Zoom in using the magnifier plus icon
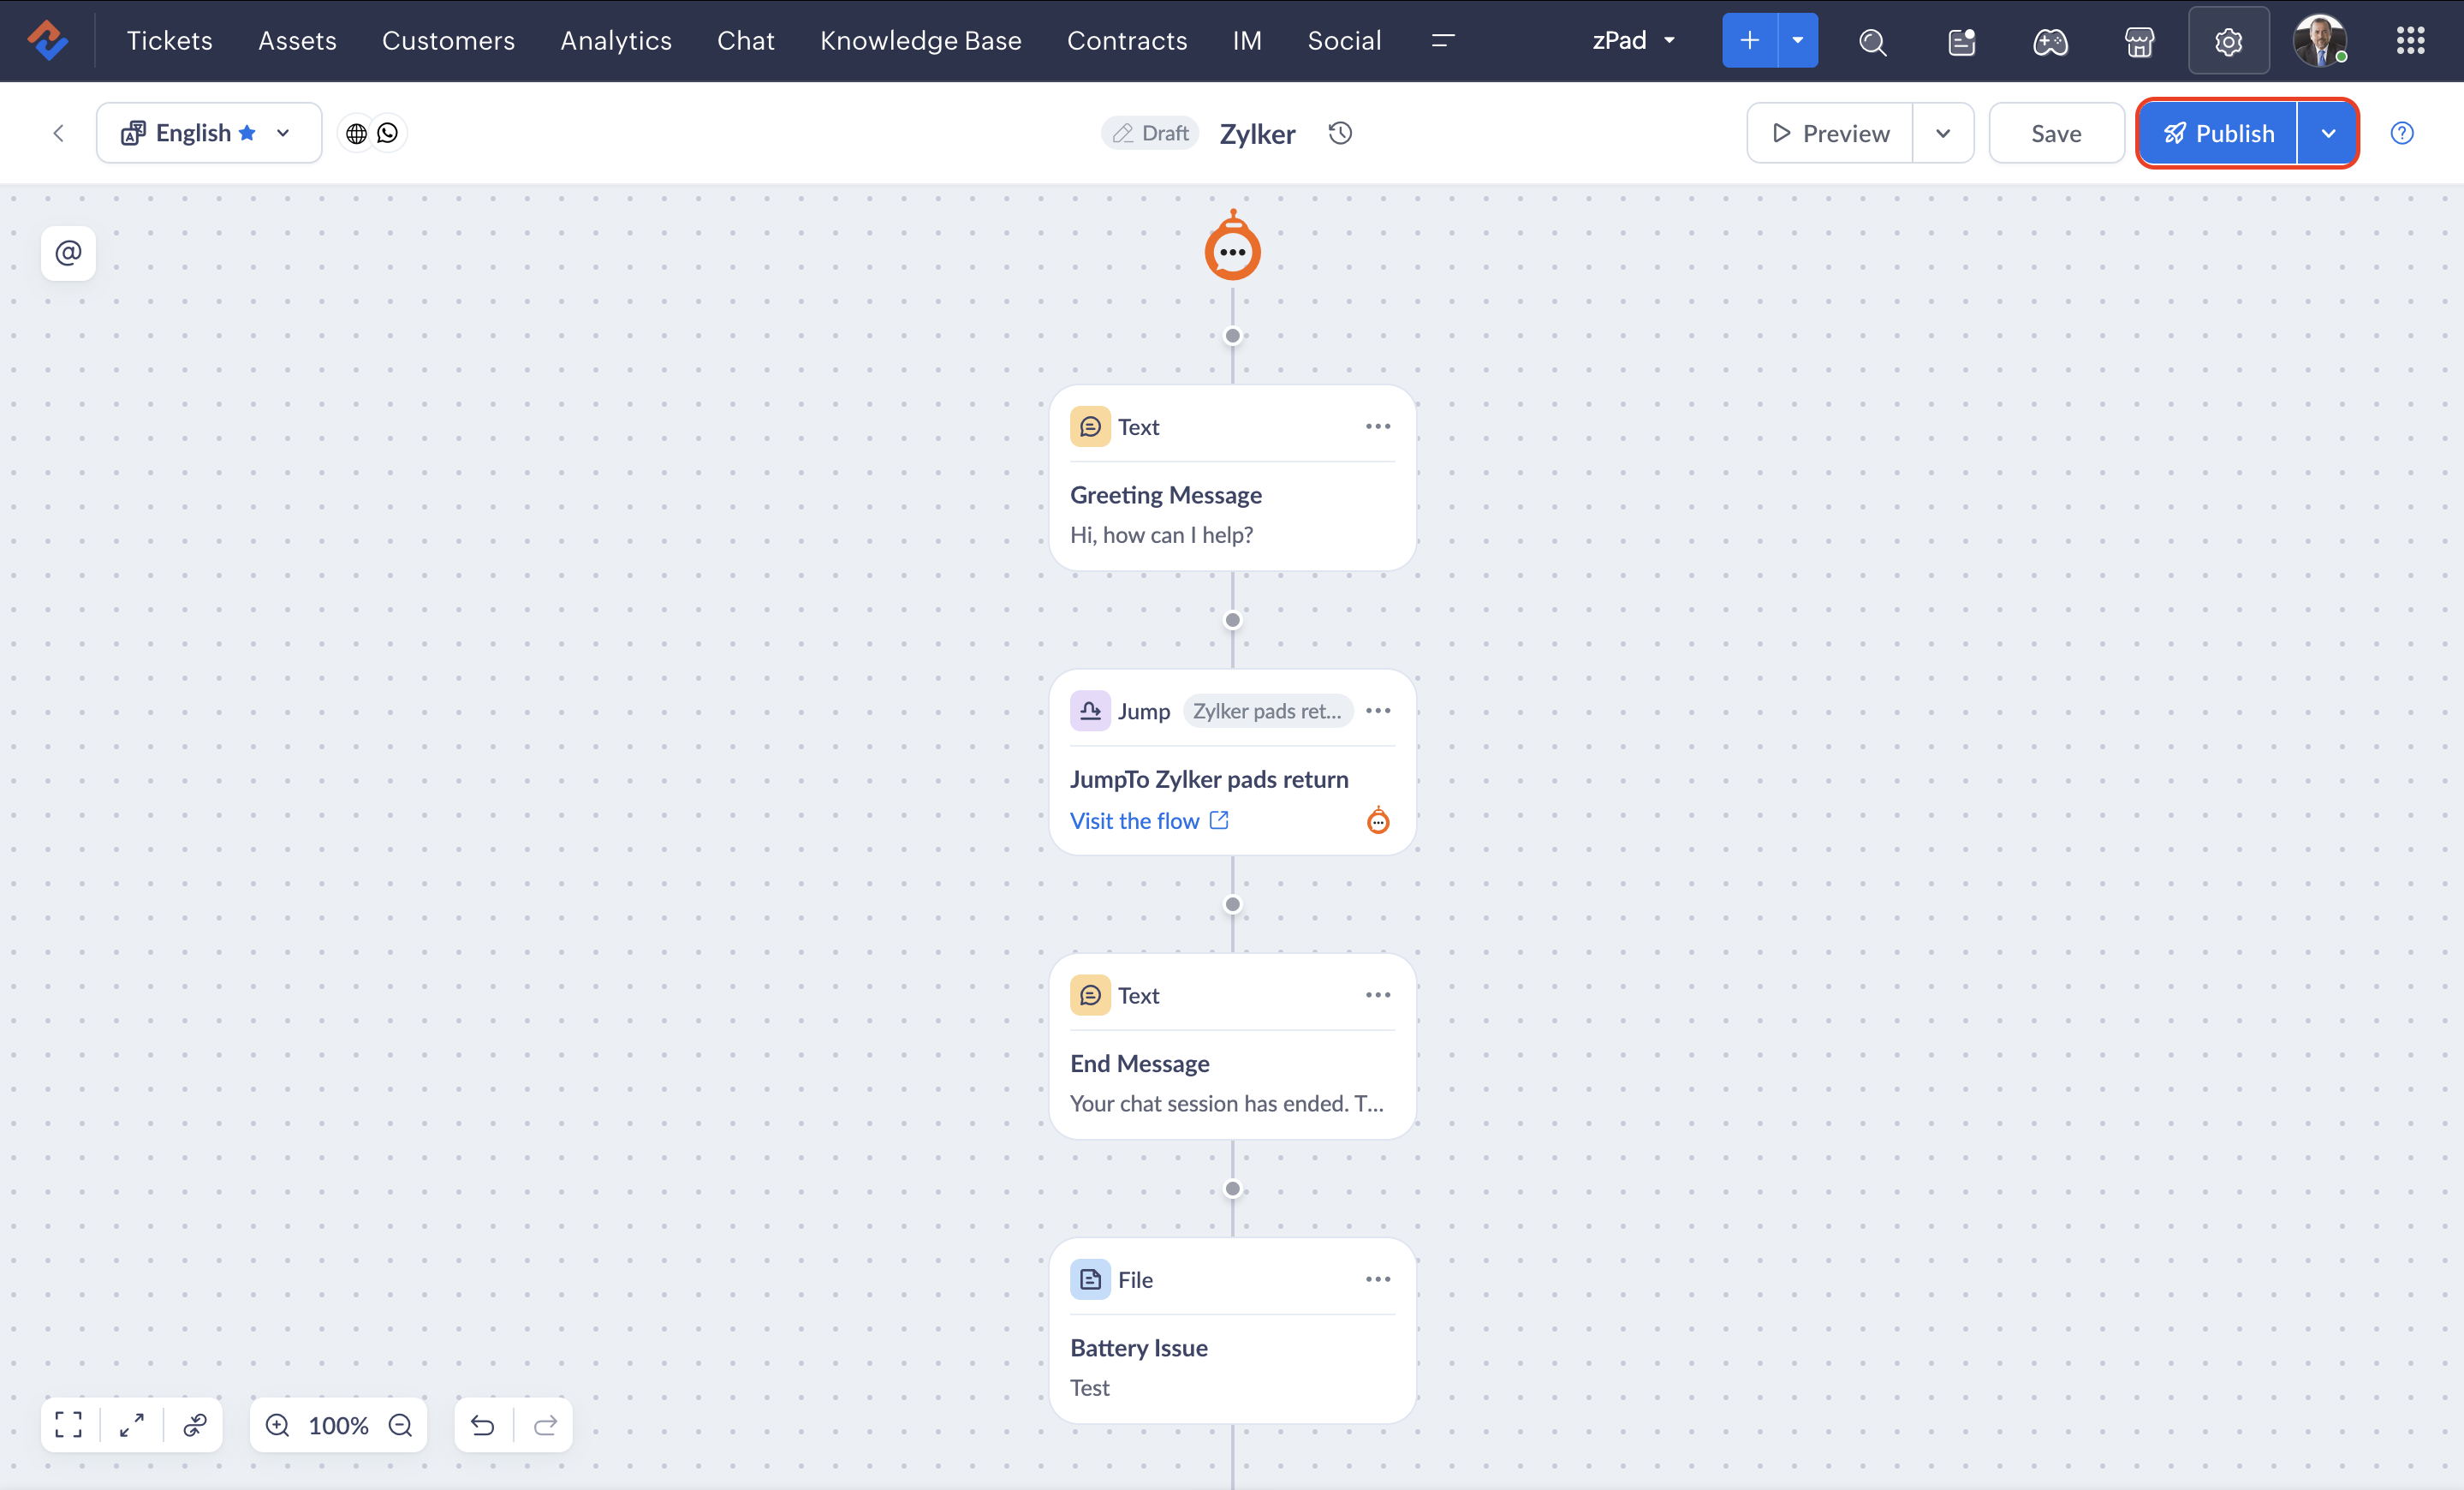 (x=278, y=1425)
